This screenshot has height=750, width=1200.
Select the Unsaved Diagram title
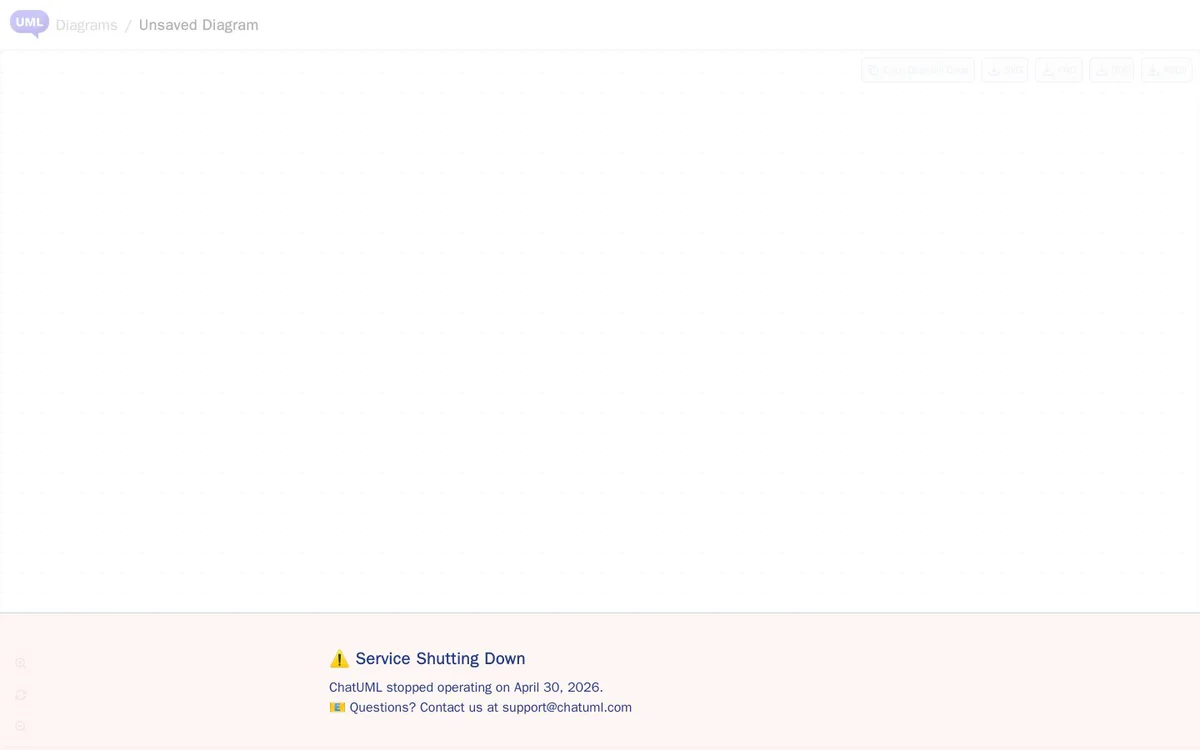tap(198, 25)
